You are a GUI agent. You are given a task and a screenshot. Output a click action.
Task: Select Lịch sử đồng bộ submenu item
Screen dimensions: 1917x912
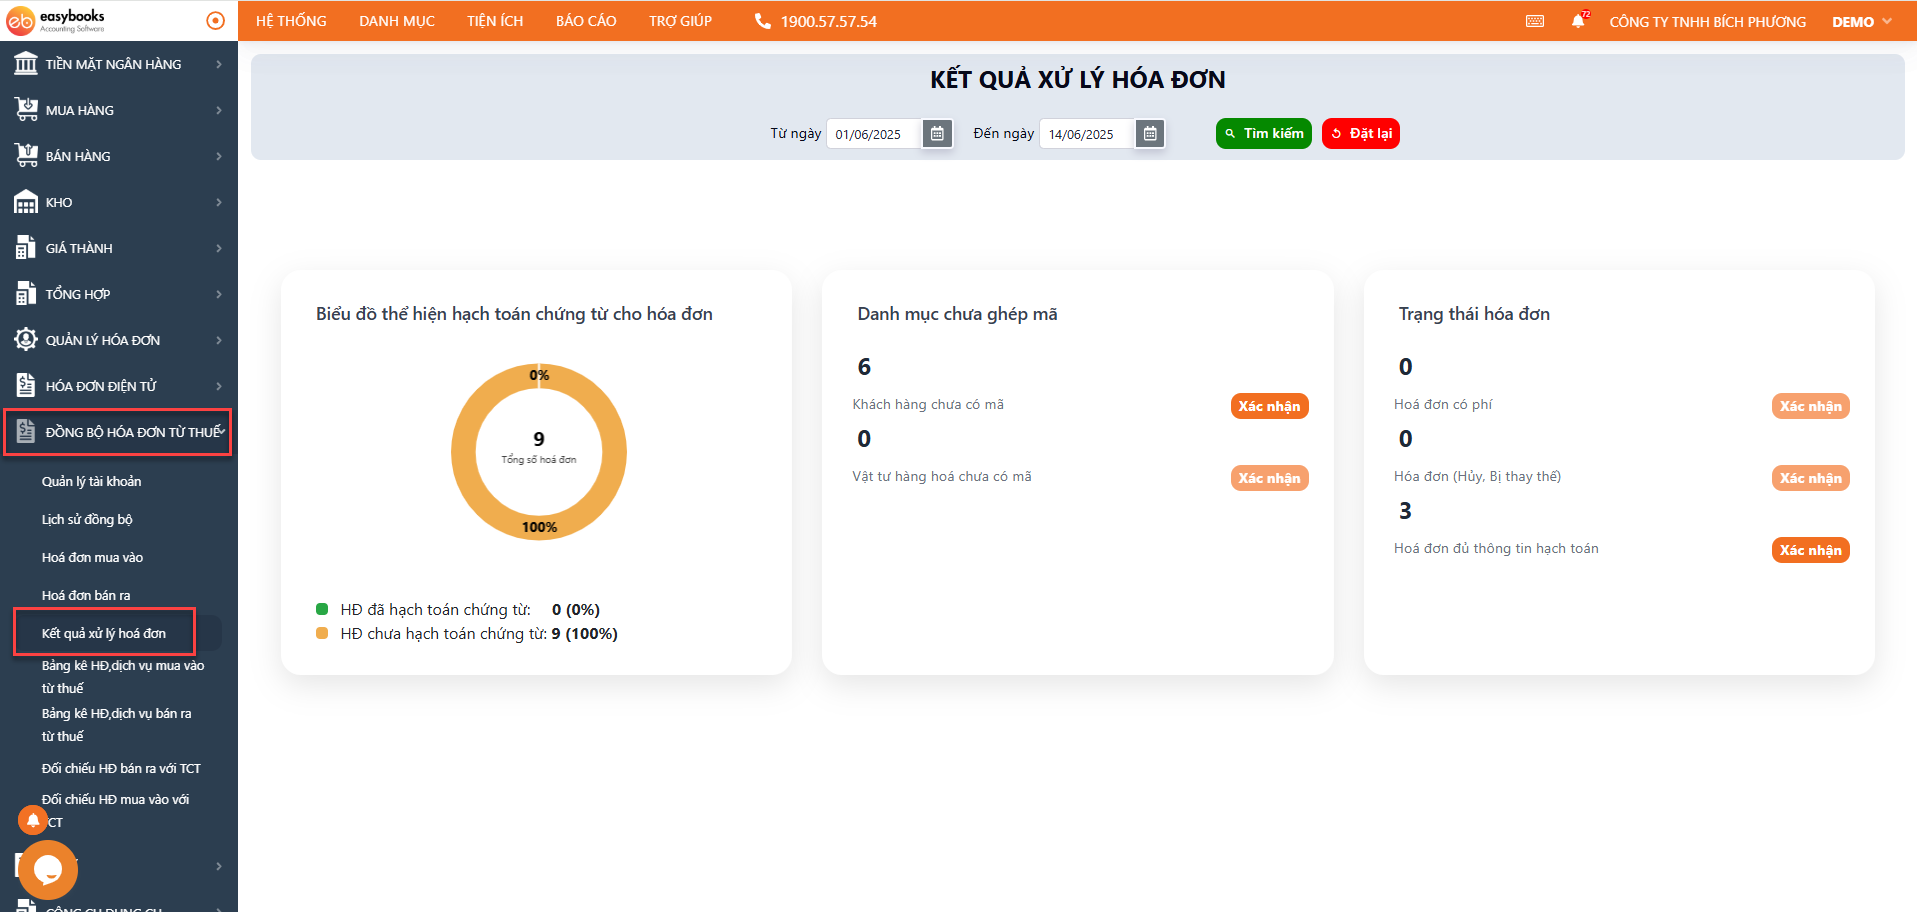click(87, 519)
